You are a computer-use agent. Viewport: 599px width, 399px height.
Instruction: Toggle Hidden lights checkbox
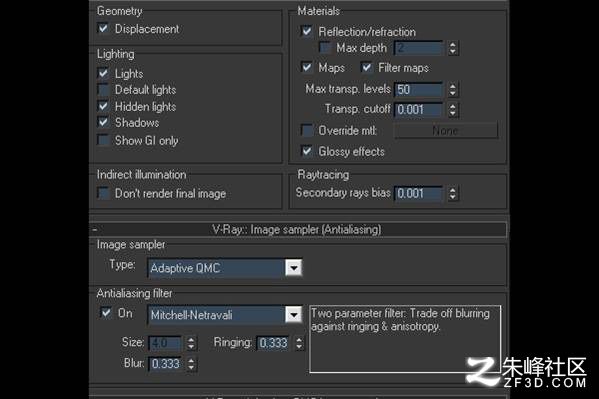[103, 106]
